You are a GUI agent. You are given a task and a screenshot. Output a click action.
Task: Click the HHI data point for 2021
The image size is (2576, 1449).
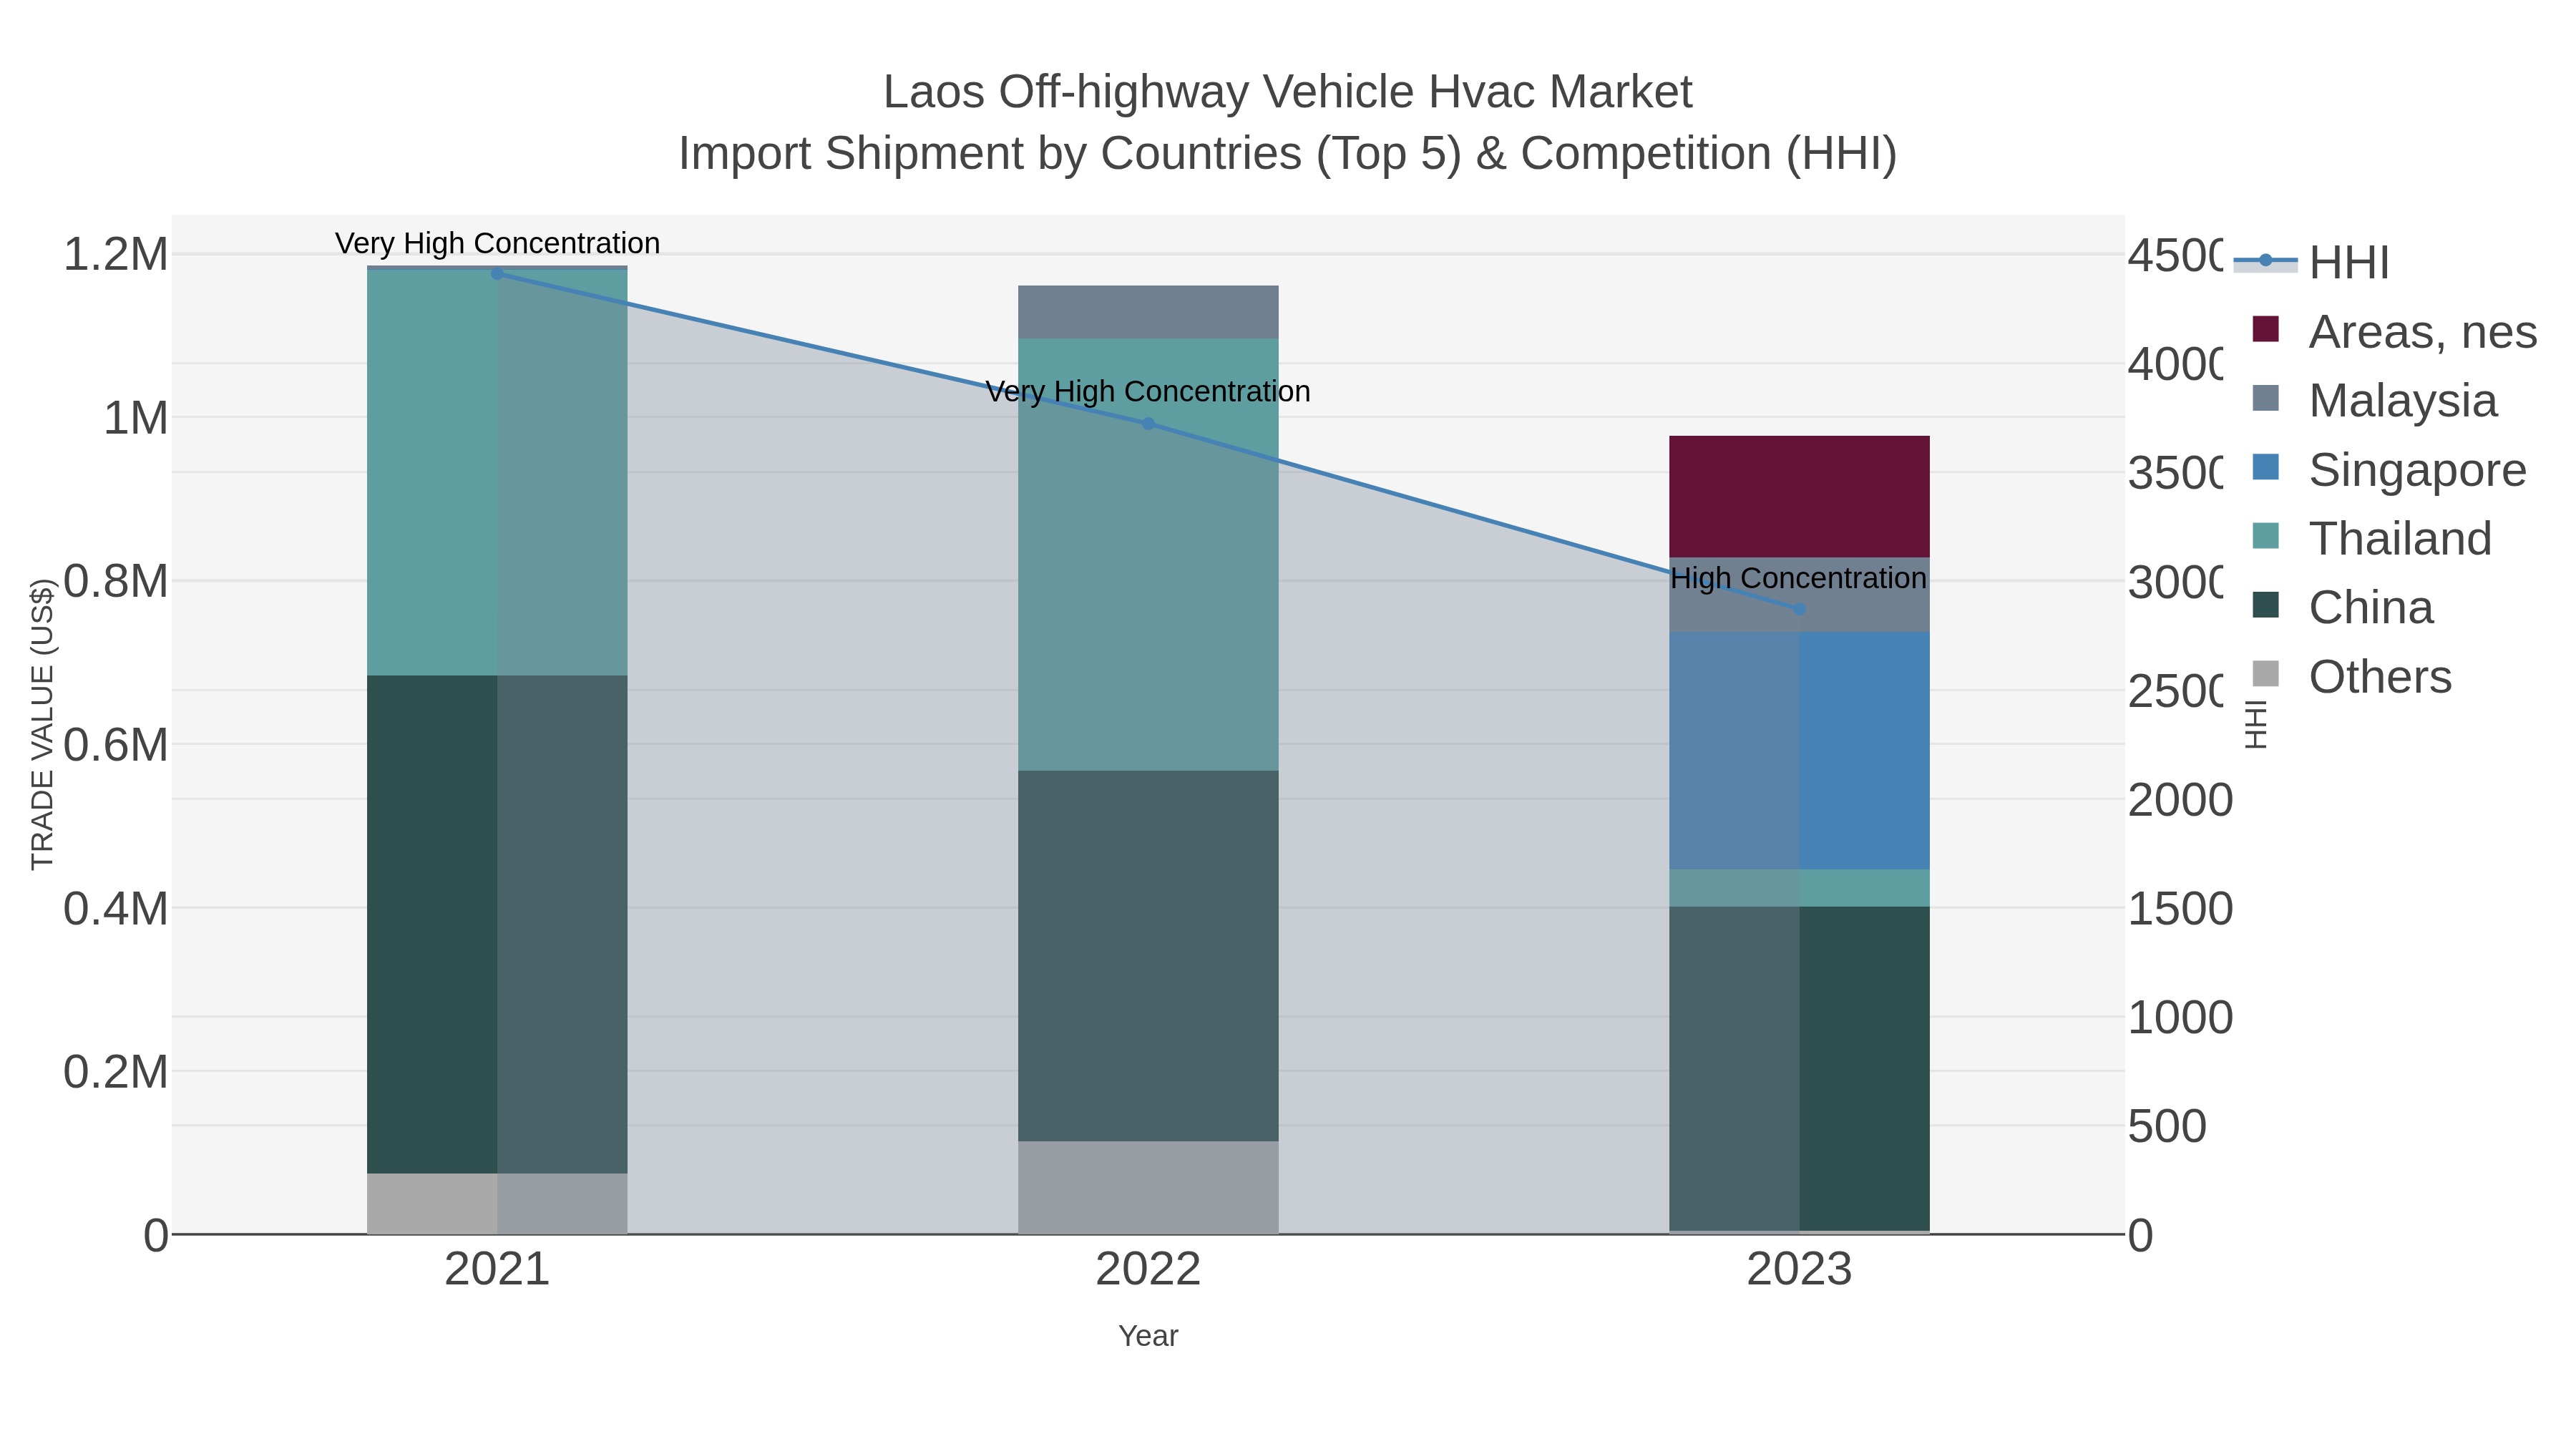[497, 273]
